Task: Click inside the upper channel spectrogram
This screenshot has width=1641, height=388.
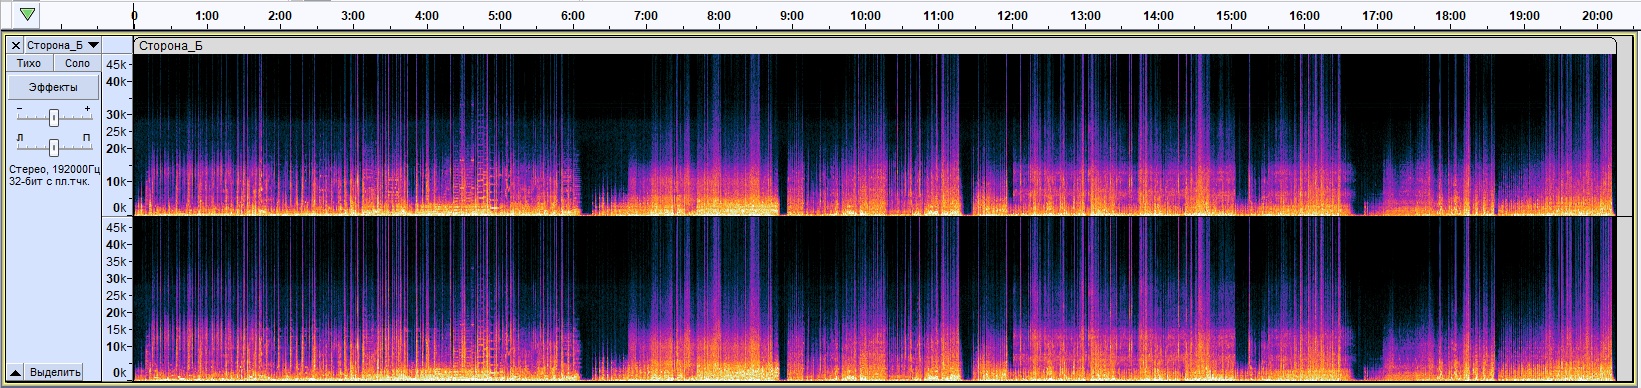Action: click(874, 134)
